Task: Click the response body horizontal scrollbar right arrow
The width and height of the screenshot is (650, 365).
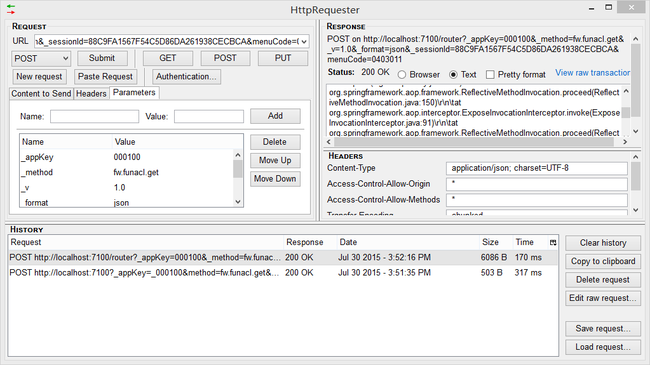Action: (x=625, y=142)
